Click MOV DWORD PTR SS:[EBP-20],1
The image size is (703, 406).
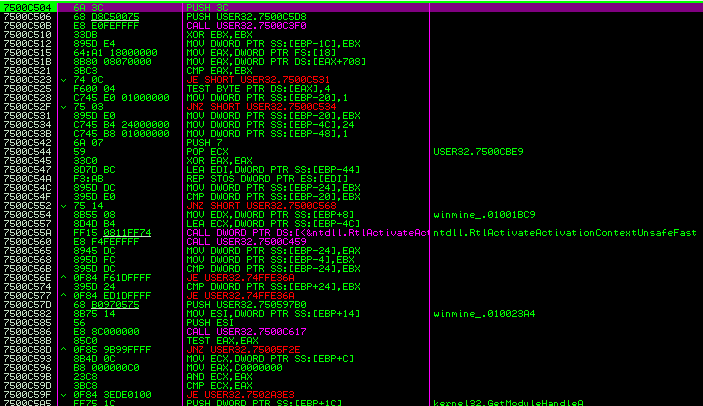coord(267,97)
